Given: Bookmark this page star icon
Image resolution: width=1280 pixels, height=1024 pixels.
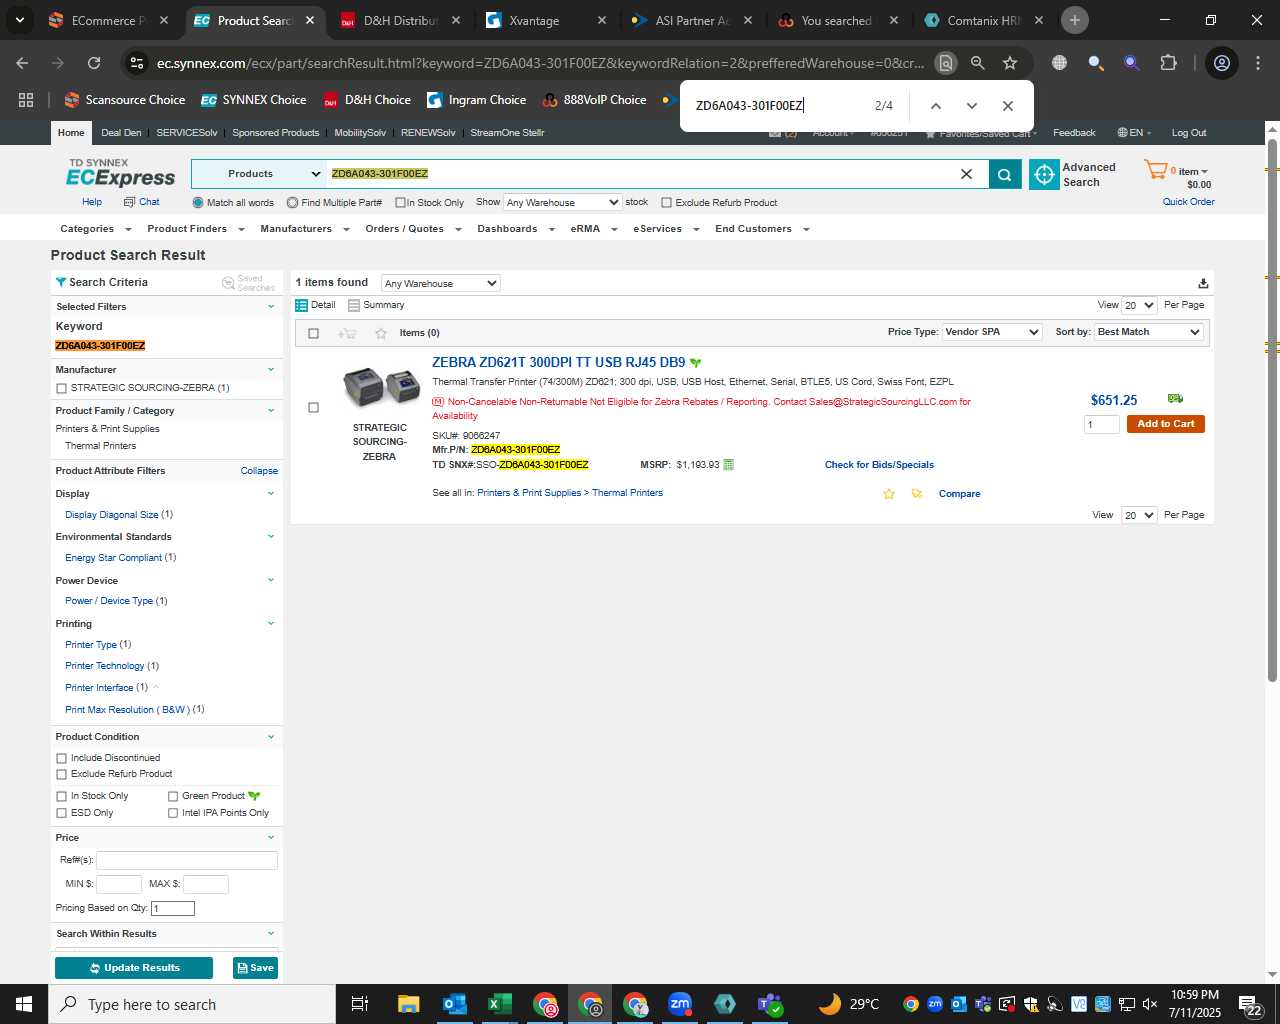Looking at the screenshot, I should 1010,63.
